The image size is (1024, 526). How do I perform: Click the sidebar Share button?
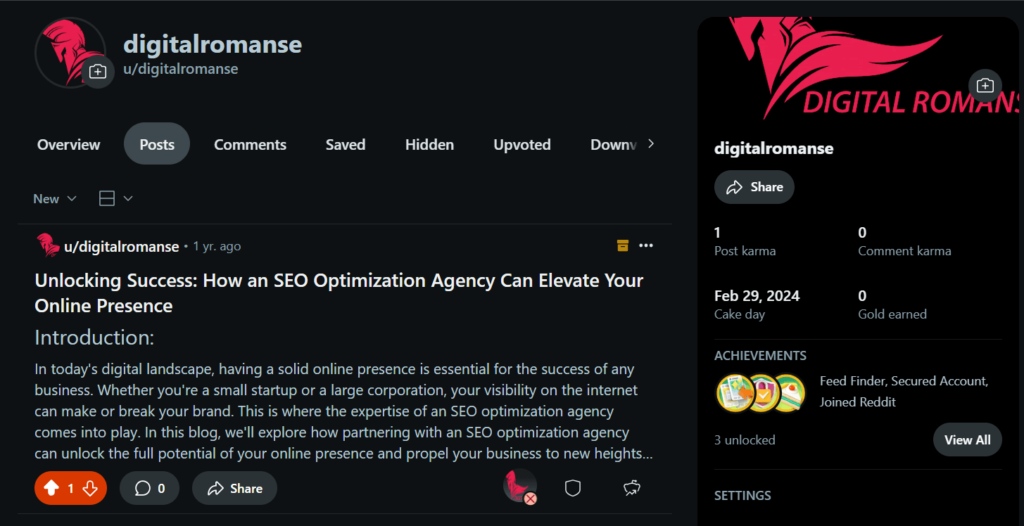[754, 187]
